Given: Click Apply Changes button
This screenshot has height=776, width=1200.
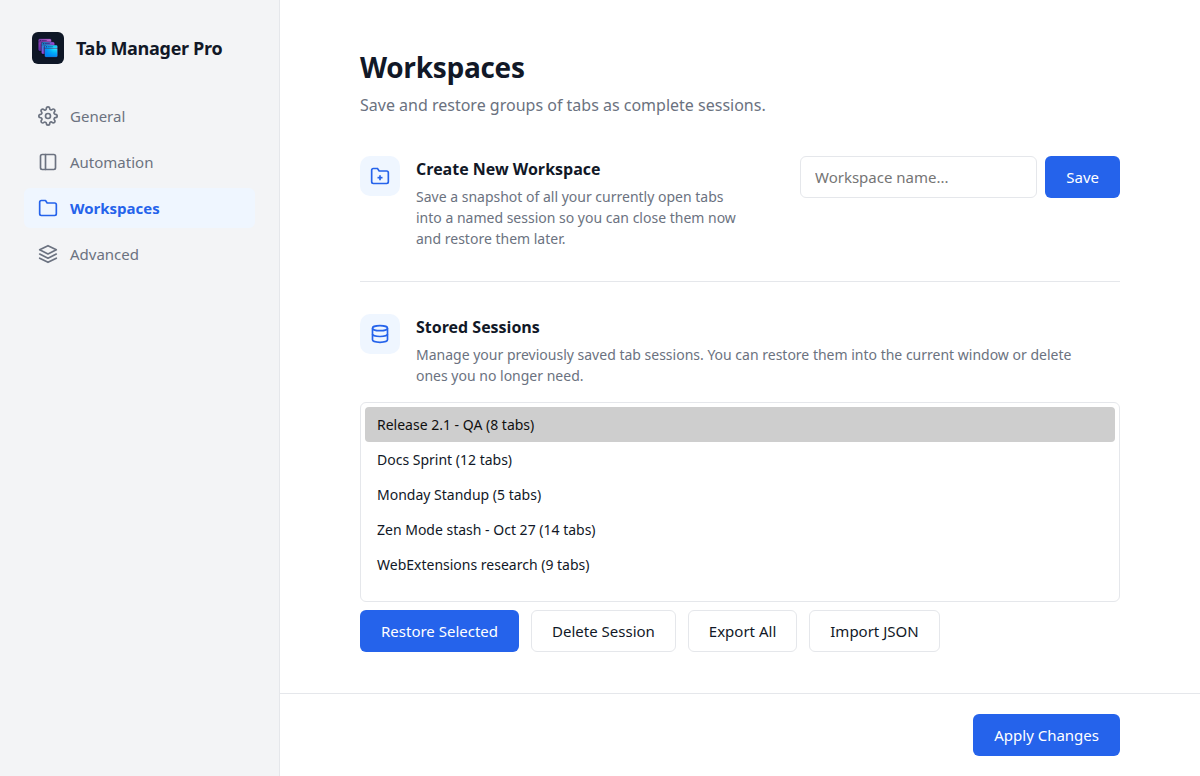Looking at the screenshot, I should point(1046,735).
